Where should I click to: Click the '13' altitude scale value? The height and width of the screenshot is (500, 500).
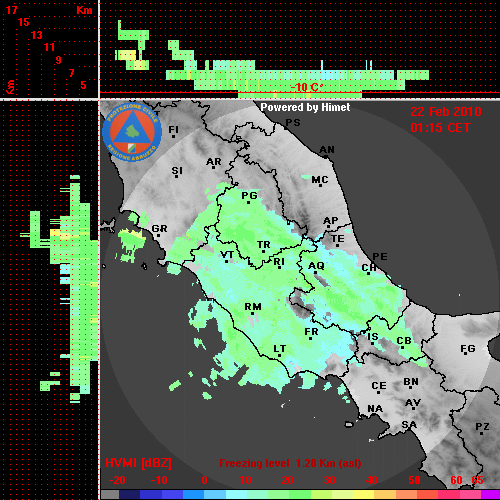tap(37, 35)
